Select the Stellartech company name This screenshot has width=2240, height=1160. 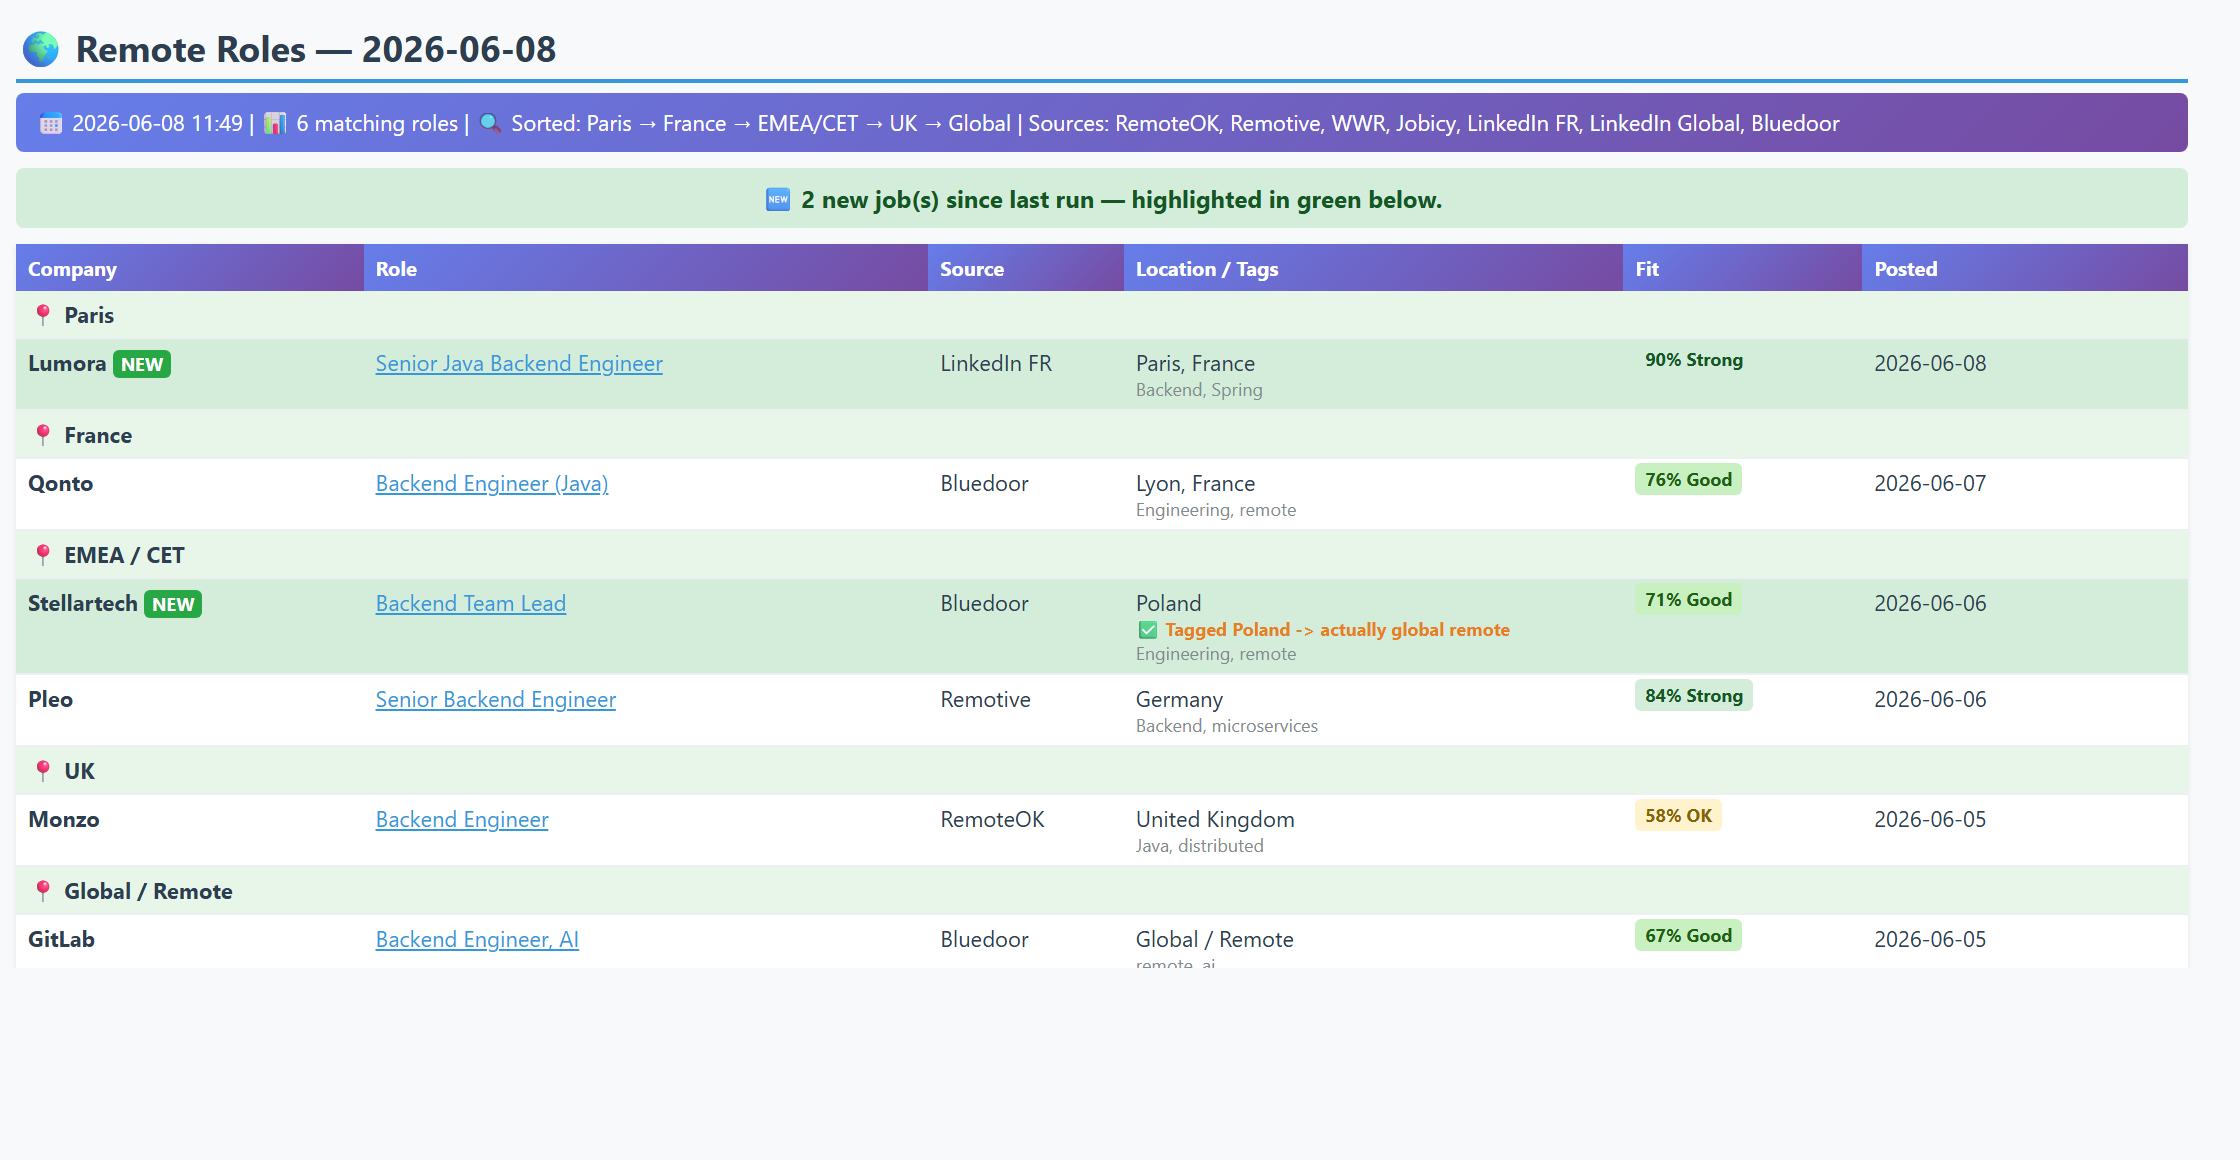[x=83, y=604]
